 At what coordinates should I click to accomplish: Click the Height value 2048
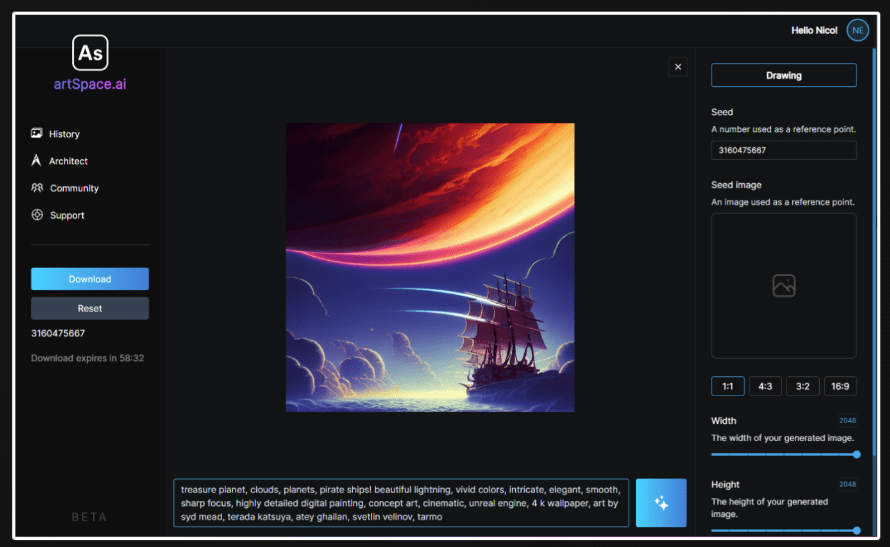847,484
